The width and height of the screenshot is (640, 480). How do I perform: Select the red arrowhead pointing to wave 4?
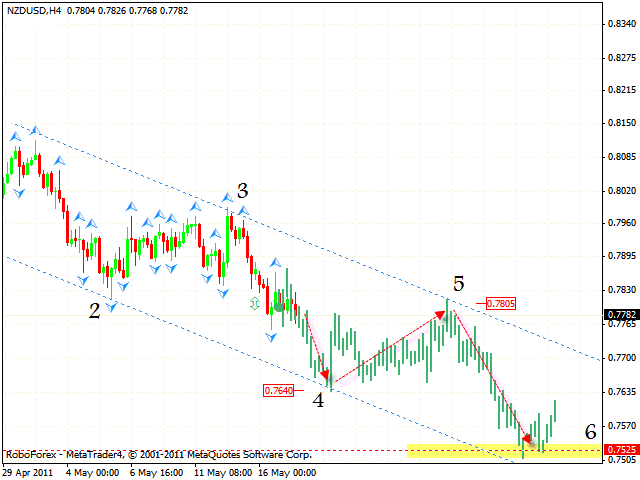click(324, 374)
